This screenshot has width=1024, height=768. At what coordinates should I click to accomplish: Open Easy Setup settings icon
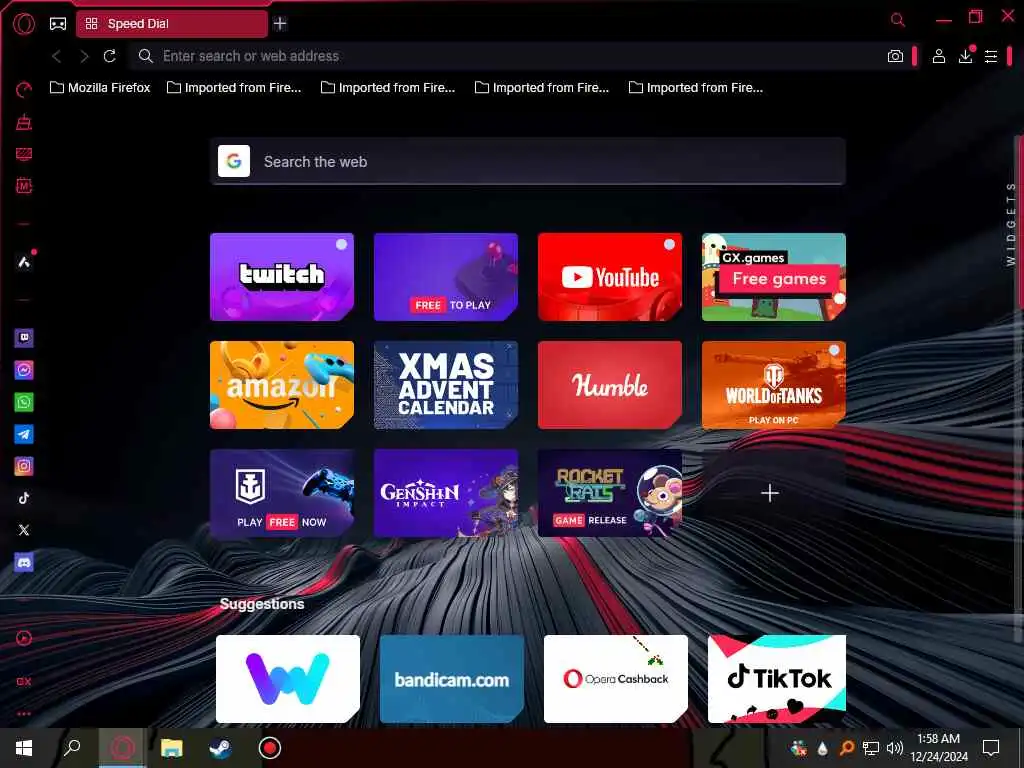(x=991, y=57)
